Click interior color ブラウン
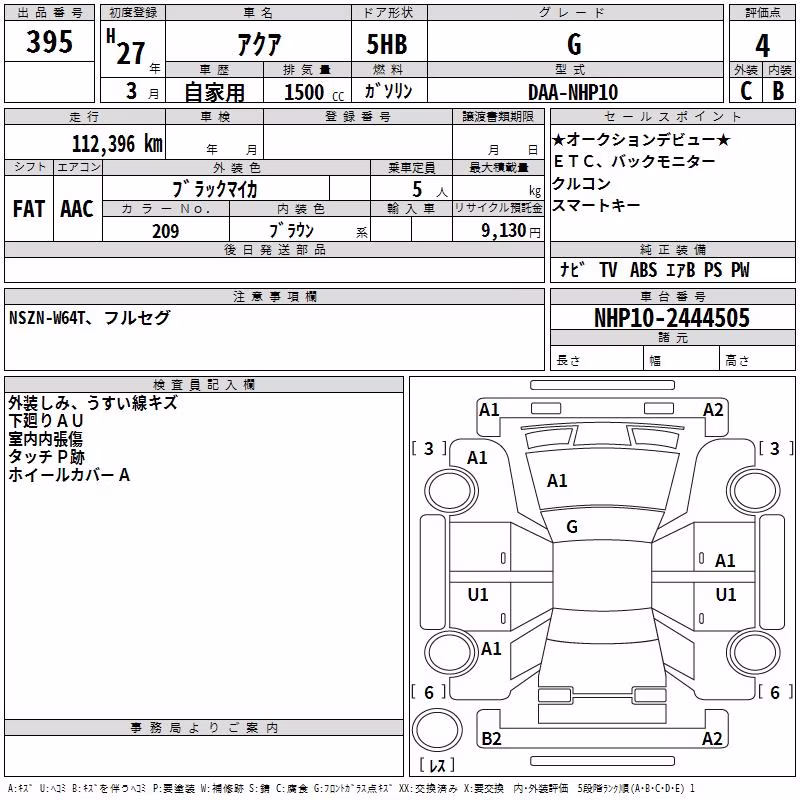This screenshot has width=800, height=800. point(291,231)
